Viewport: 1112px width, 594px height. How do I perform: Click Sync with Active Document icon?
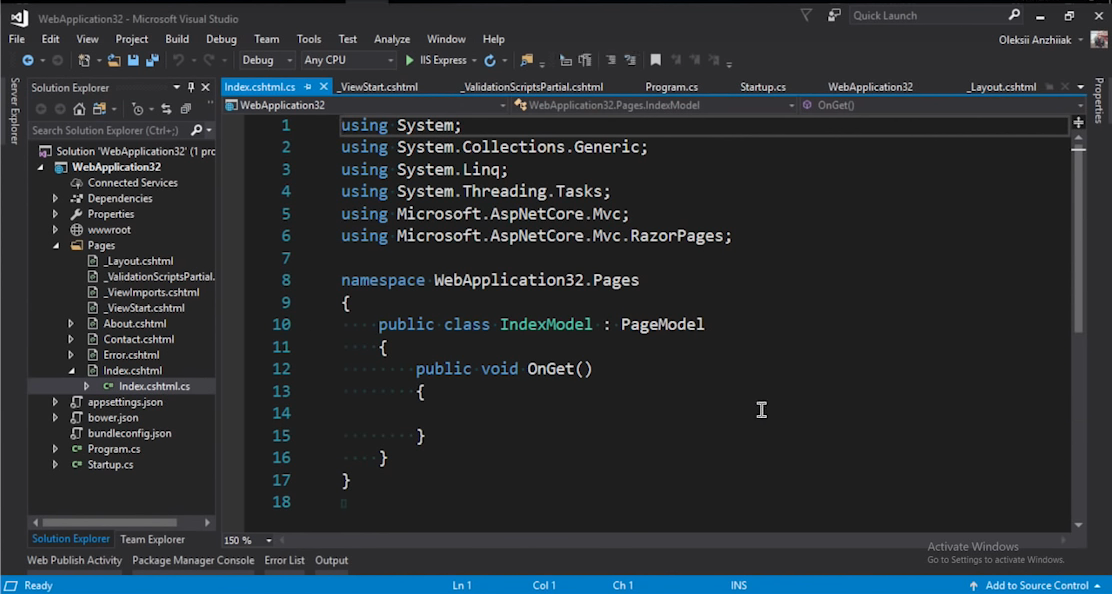point(166,109)
